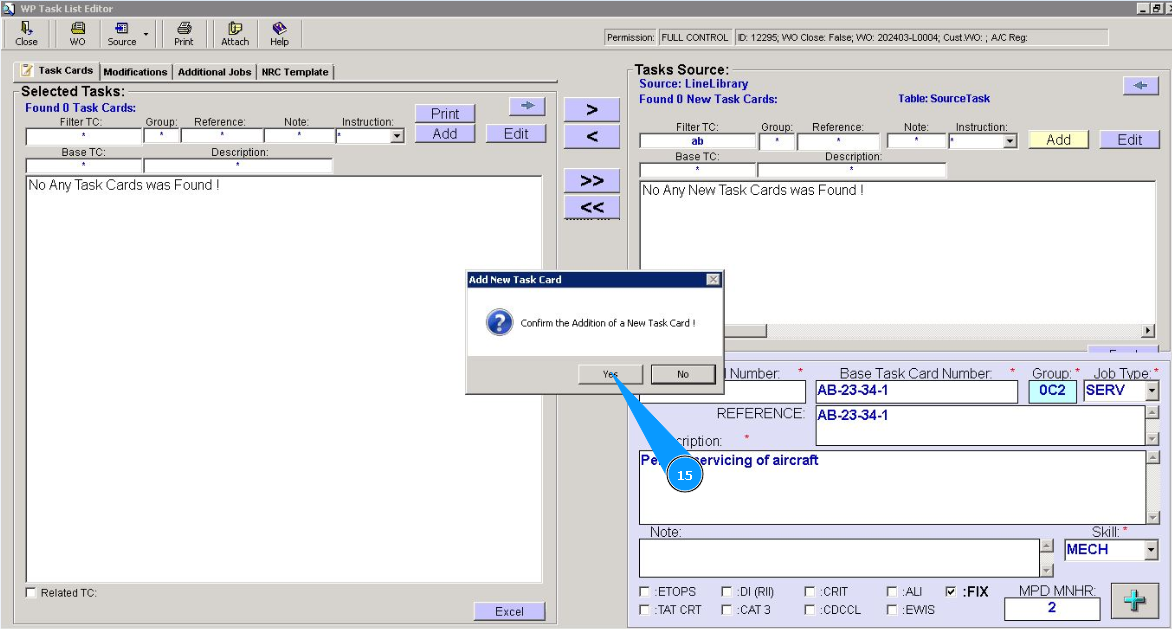Click the Close toolbar icon

(27, 33)
